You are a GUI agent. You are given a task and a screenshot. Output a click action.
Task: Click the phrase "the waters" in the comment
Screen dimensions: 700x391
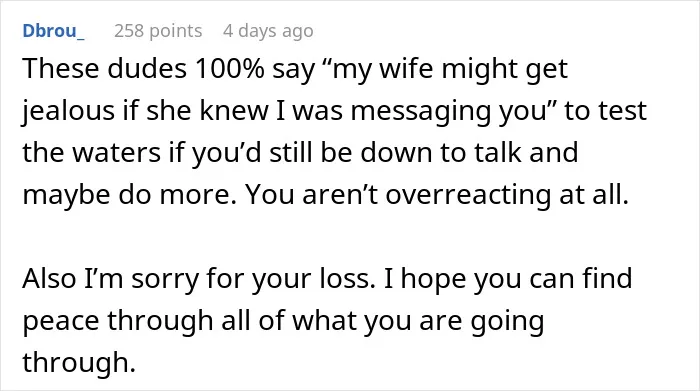pos(92,152)
